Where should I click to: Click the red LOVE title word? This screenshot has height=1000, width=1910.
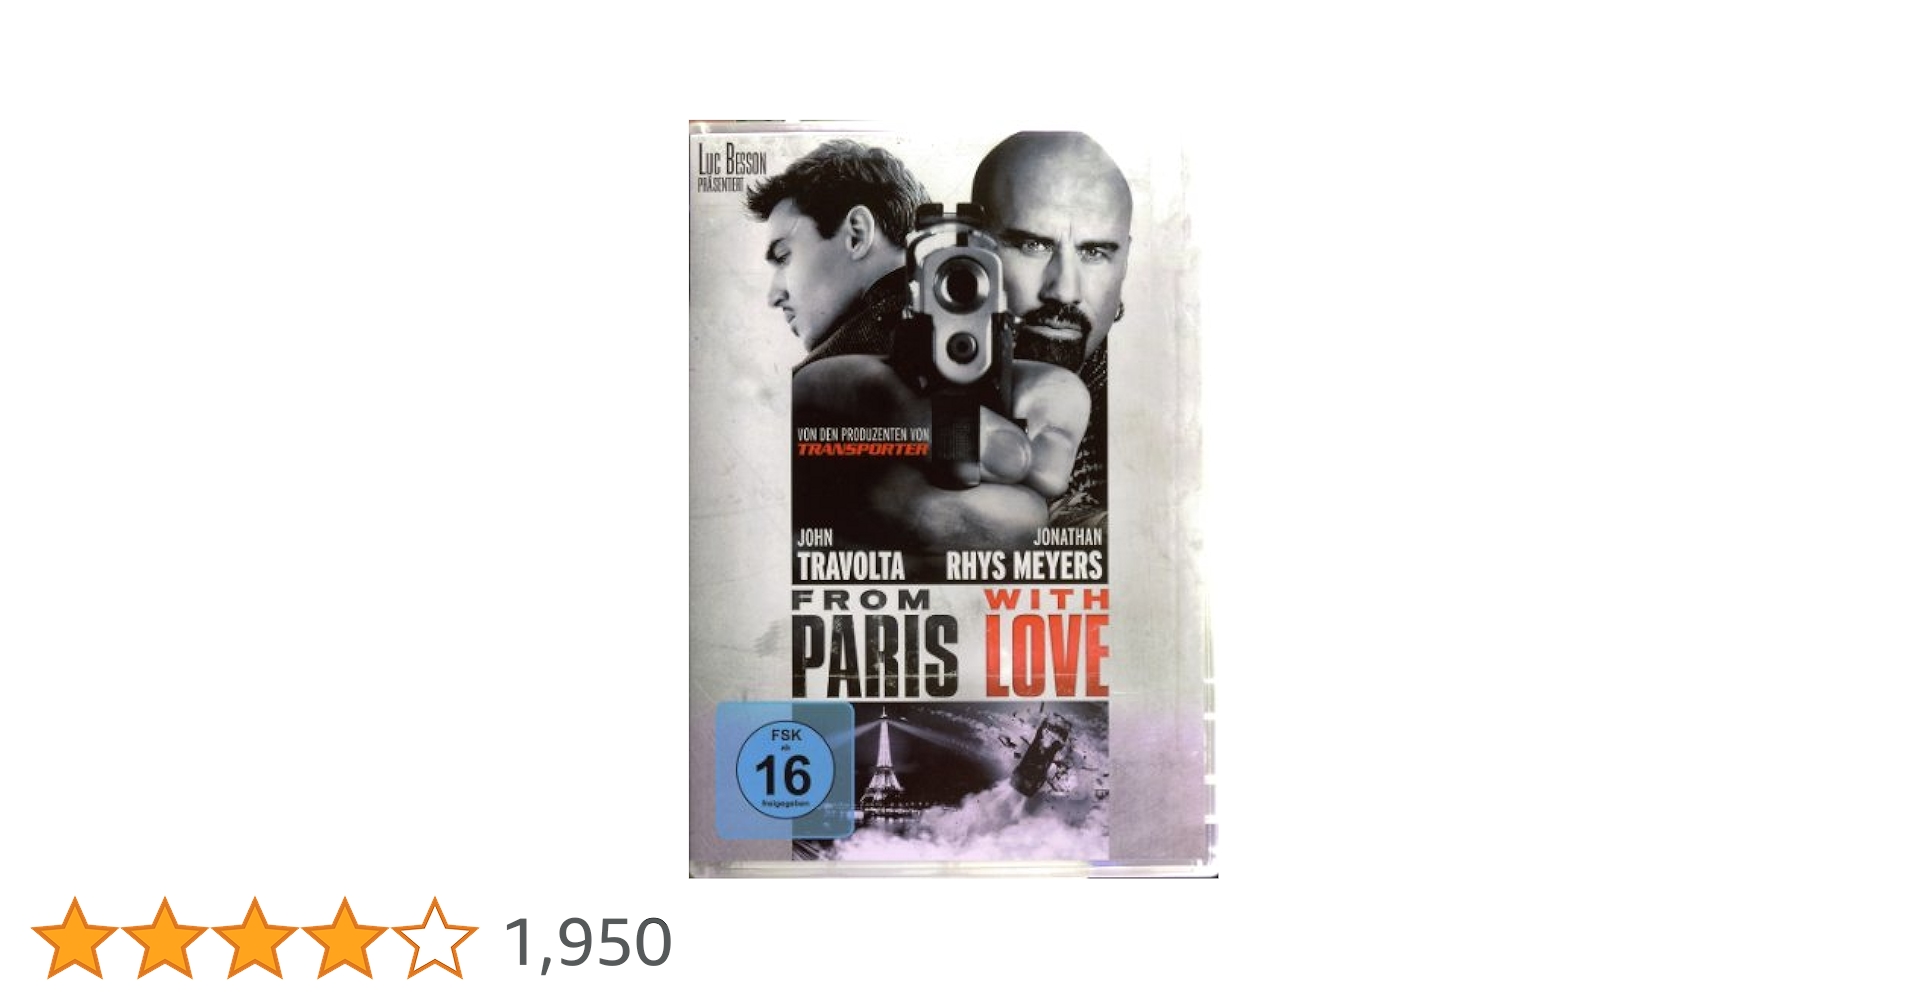[x=1047, y=655]
